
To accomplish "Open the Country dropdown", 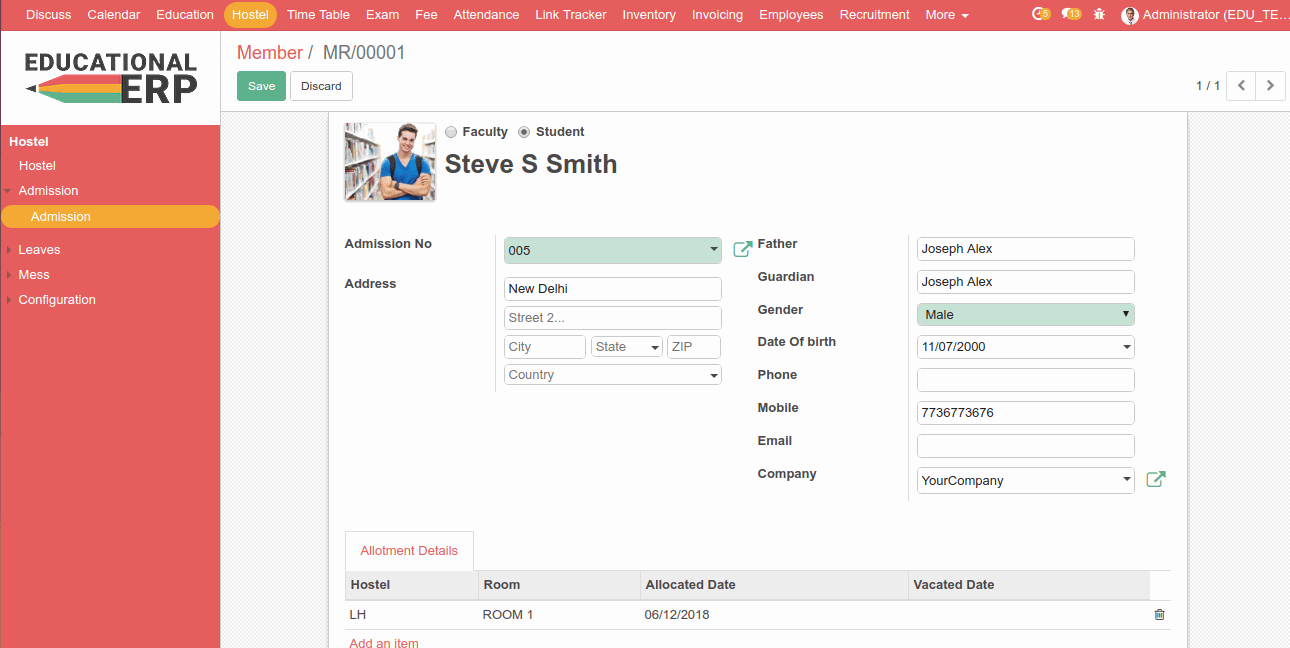I will [612, 375].
